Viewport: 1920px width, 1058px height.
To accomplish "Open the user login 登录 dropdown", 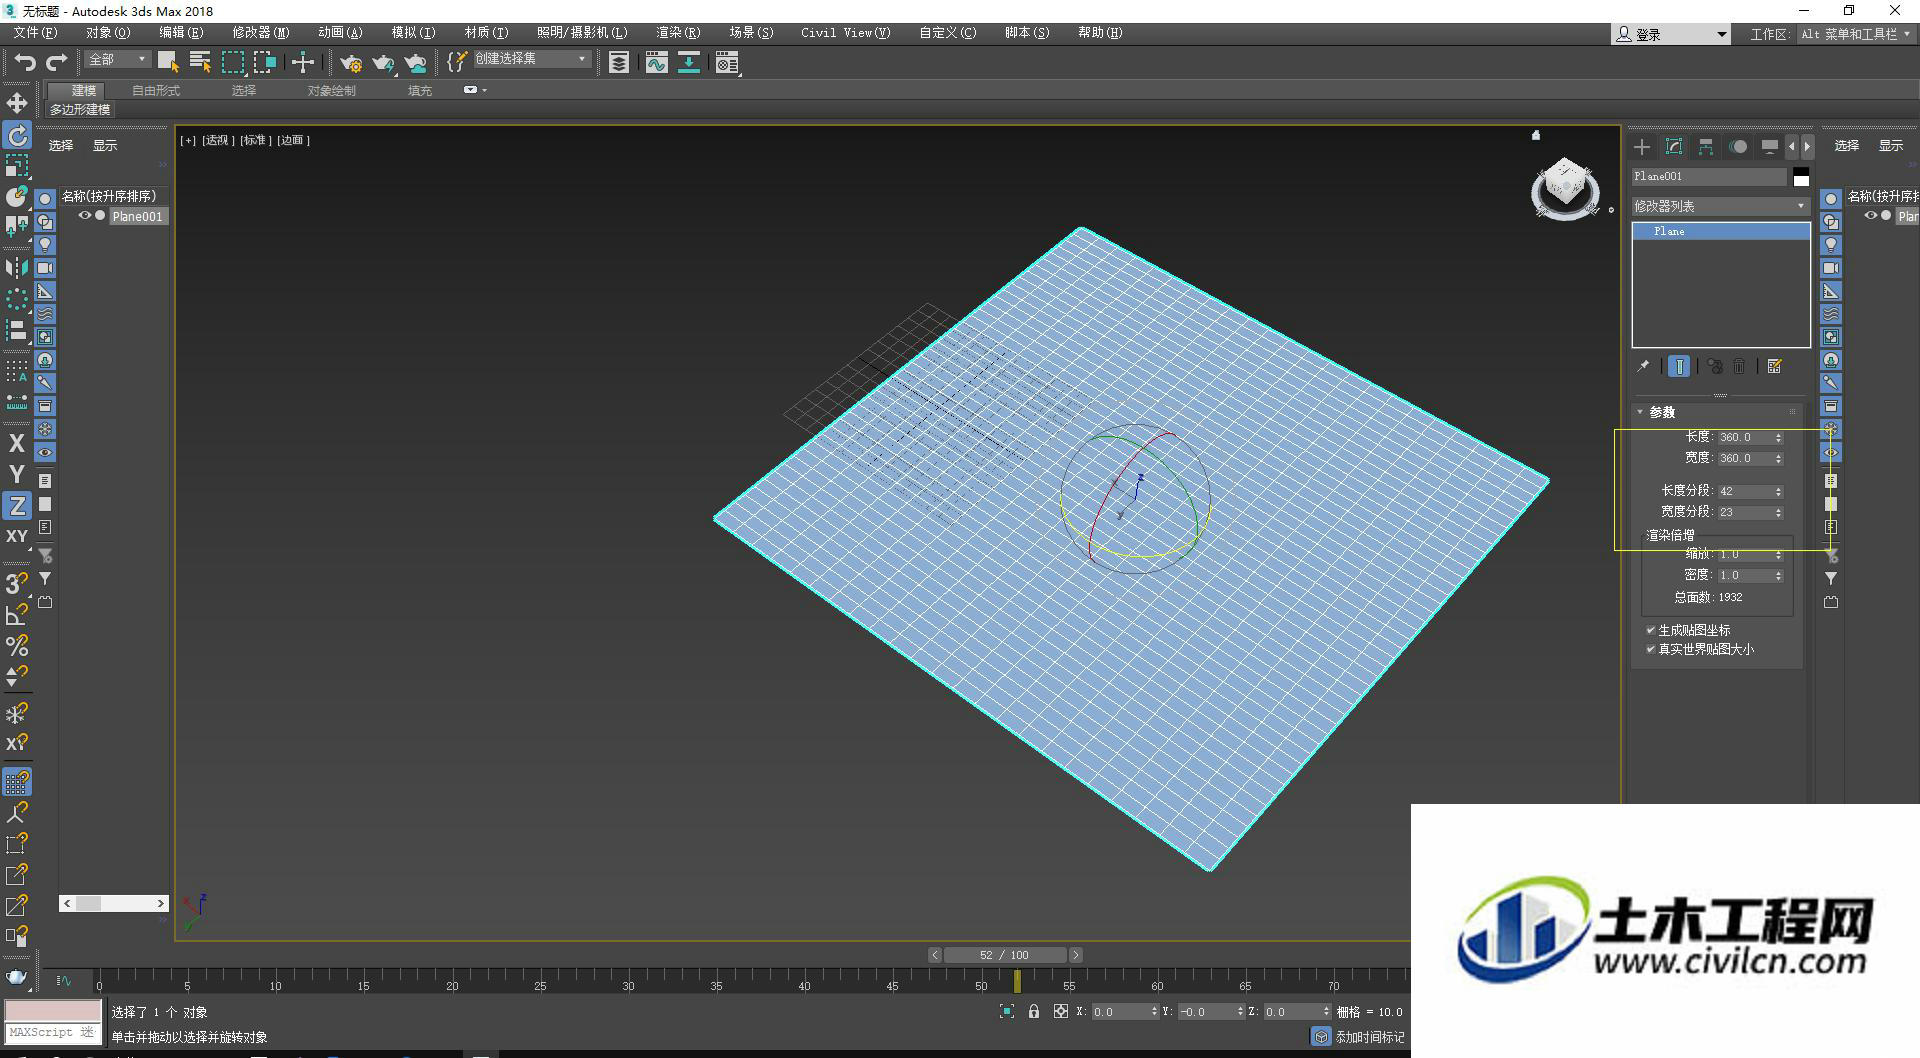I will tap(1671, 34).
